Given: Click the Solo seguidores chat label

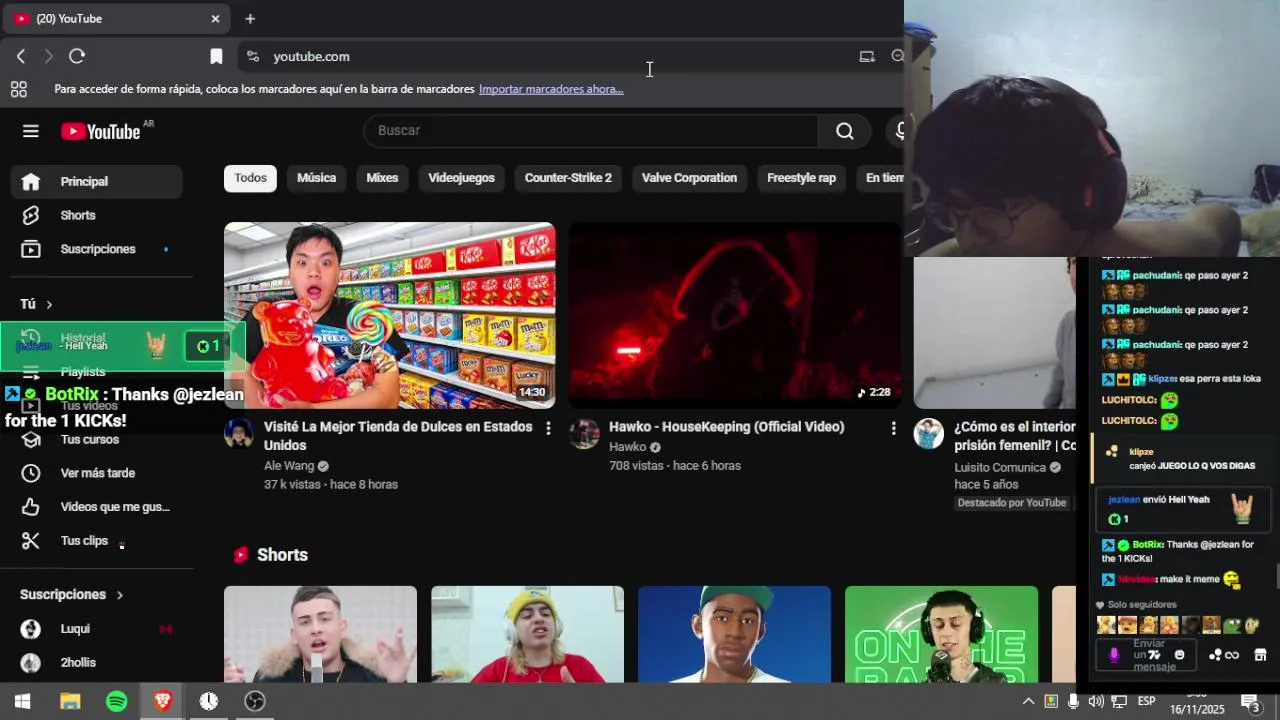Looking at the screenshot, I should coord(1142,605).
